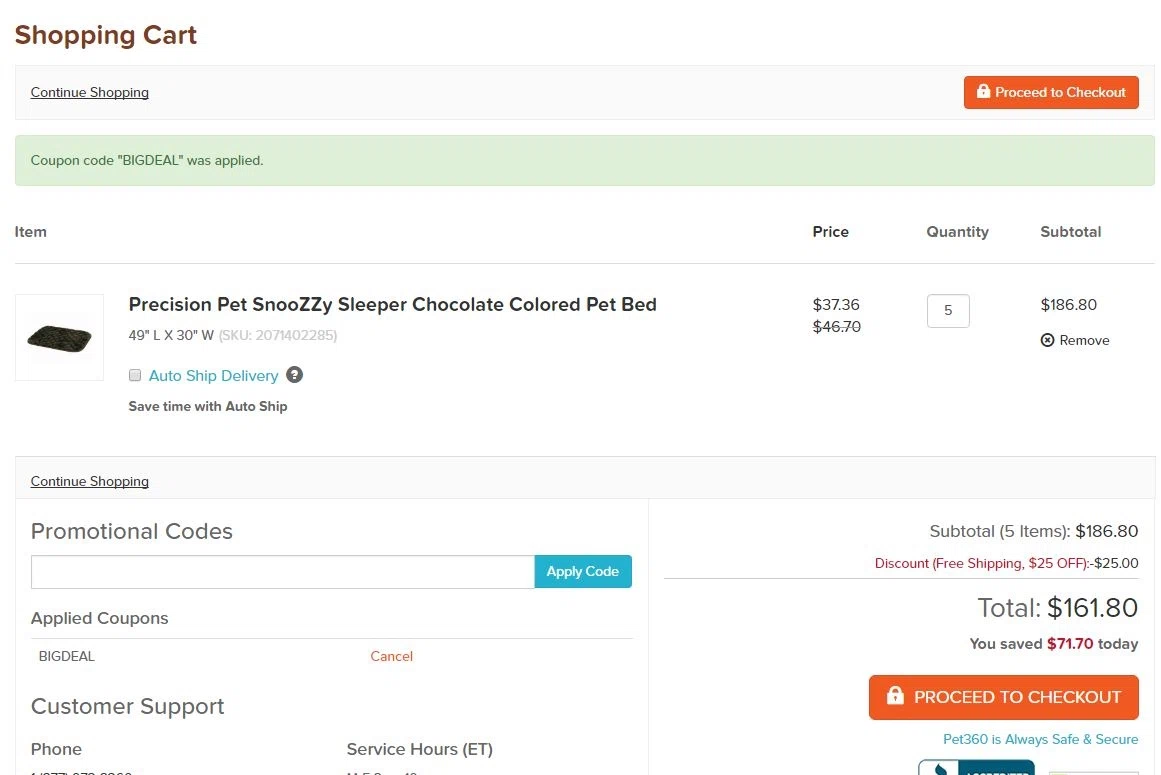Click lock icon in bottom PROCEED TO CHECKOUT
The height and width of the screenshot is (775, 1161).
[895, 695]
